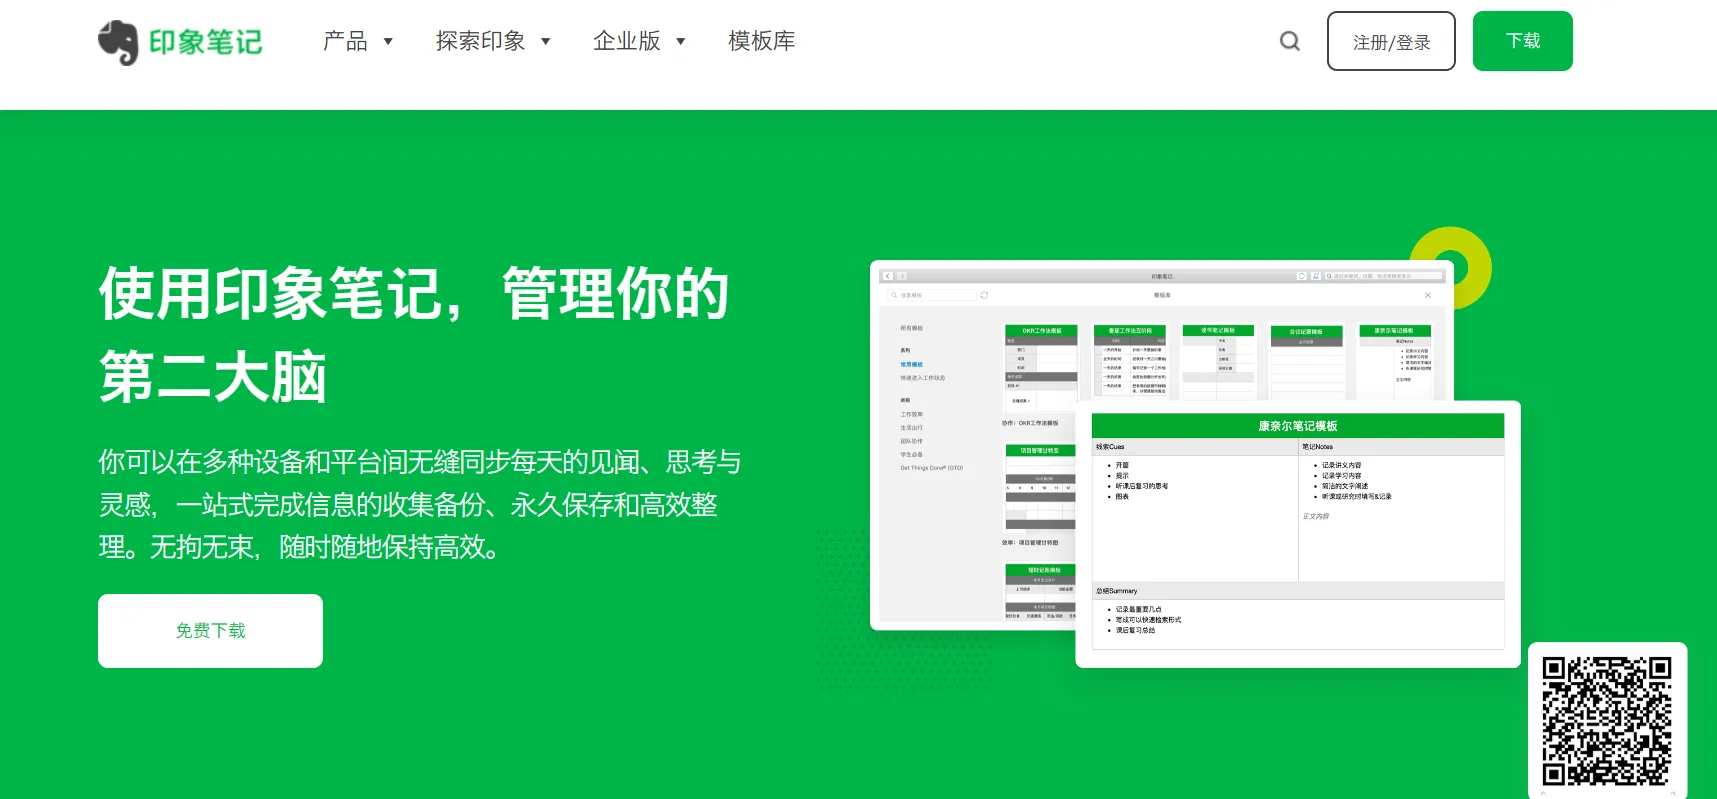Open the 模板库 menu item
1717x799 pixels.
[762, 41]
